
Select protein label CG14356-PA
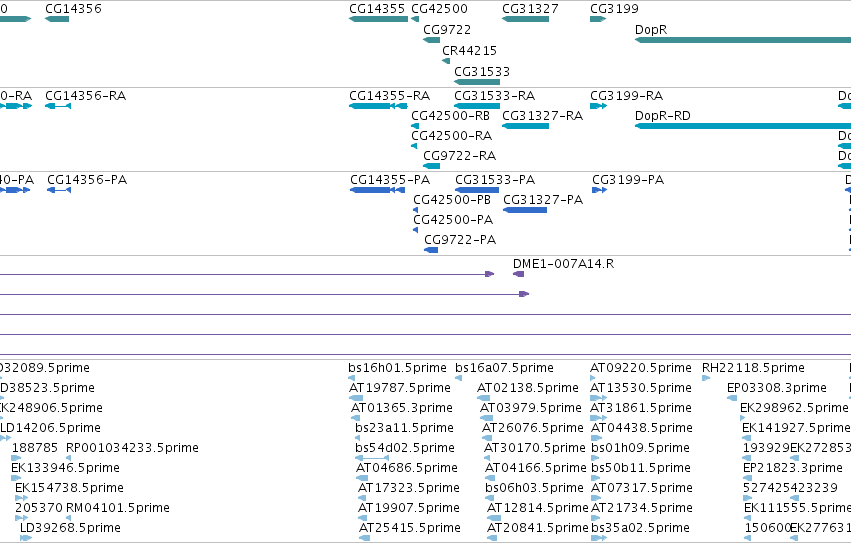coord(87,180)
